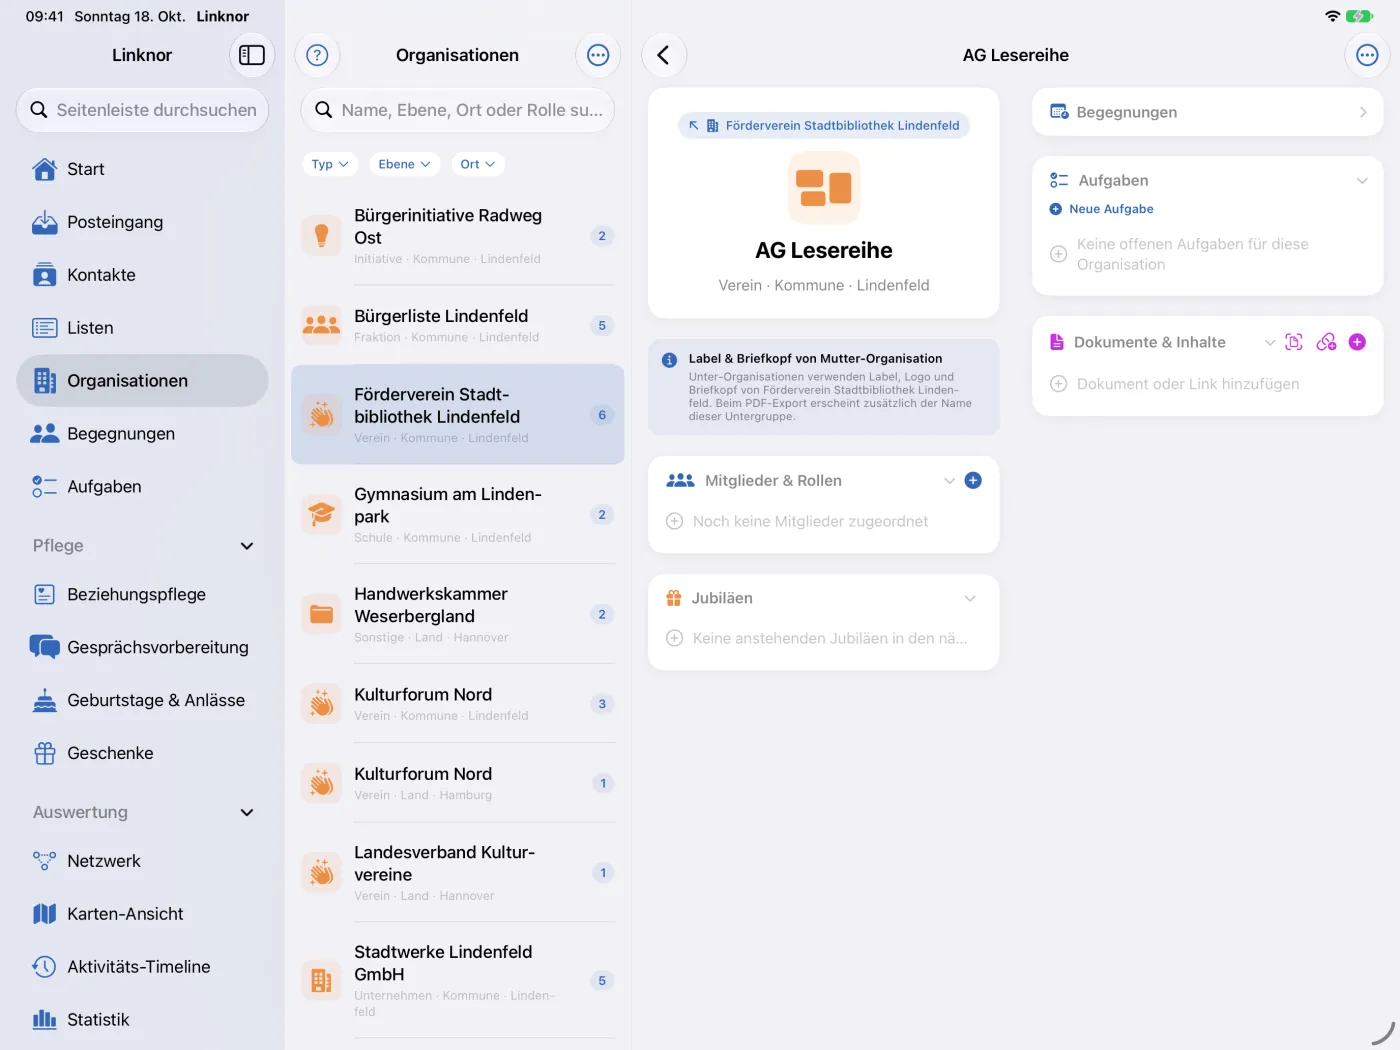Collapse Mitglieder & Rollen section chevron
The image size is (1400, 1050).
pos(949,481)
